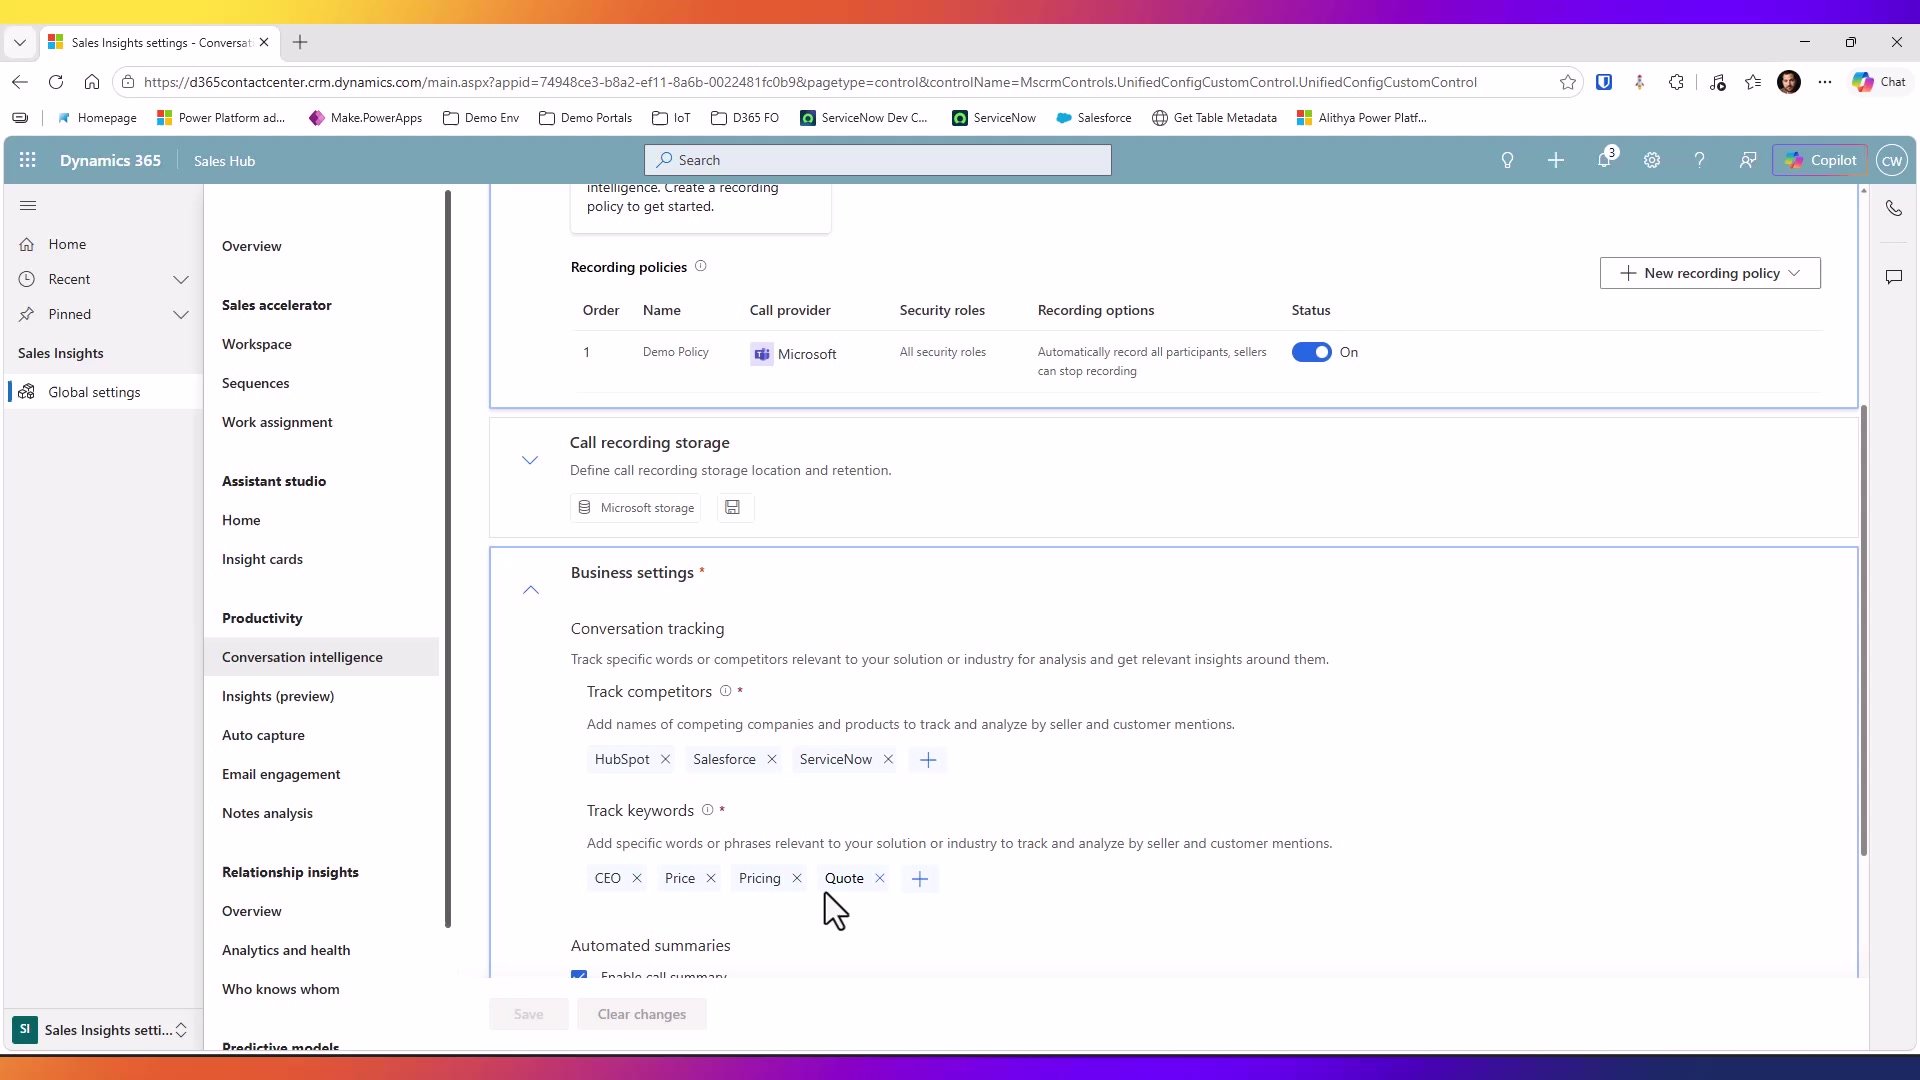Open the chat bubble icon on right rail
The image size is (1920, 1080).
(x=1894, y=277)
